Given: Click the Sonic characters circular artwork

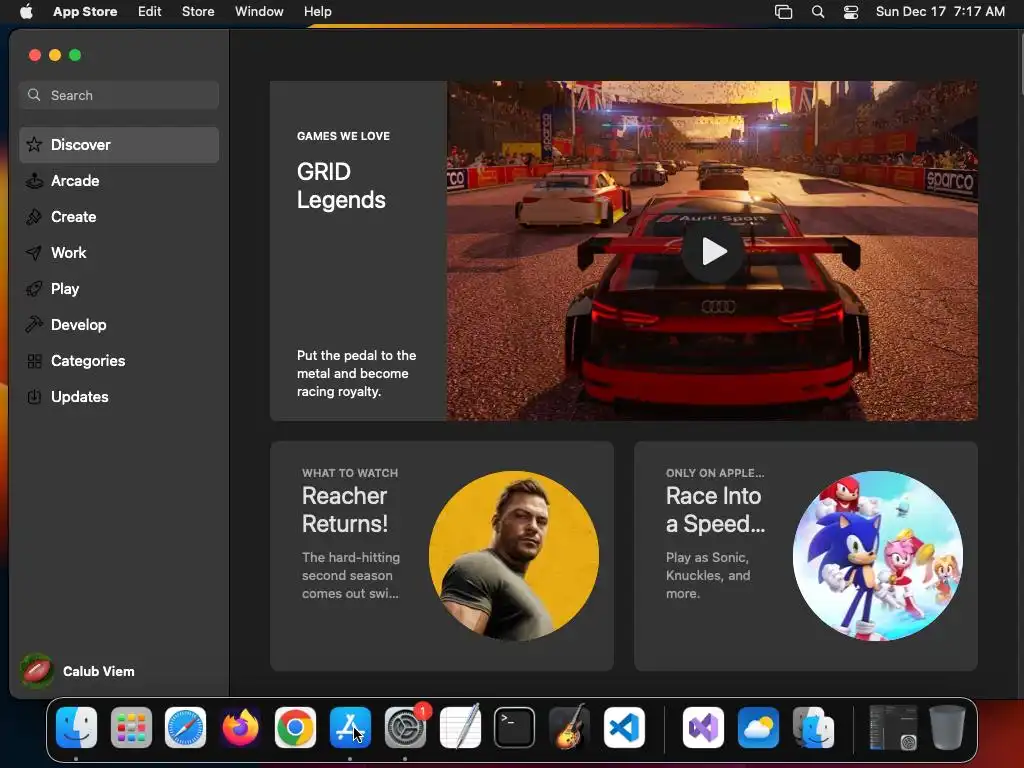Looking at the screenshot, I should click(x=878, y=556).
